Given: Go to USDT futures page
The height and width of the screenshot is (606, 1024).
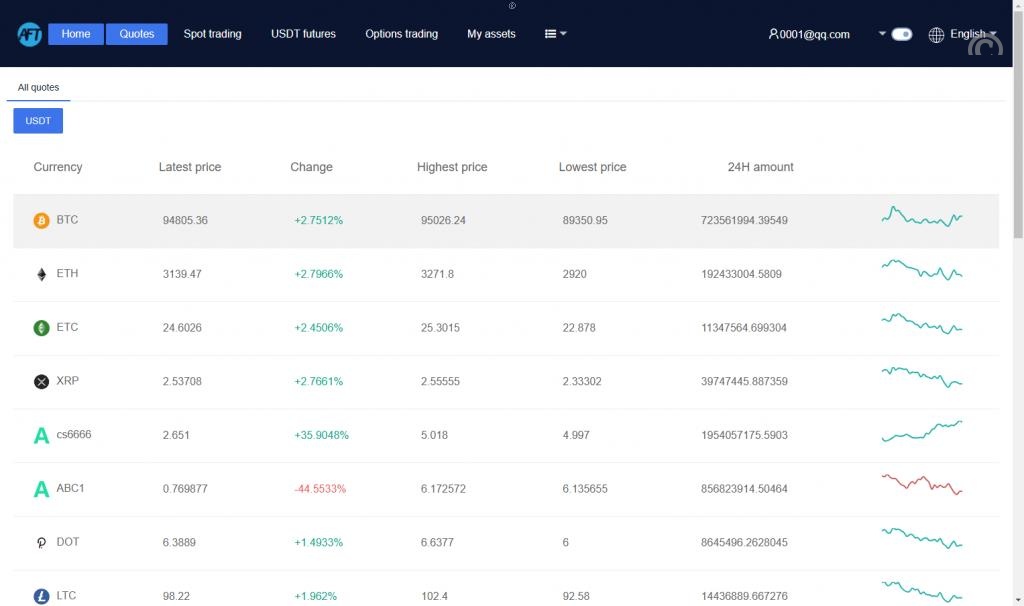Looking at the screenshot, I should (x=303, y=34).
